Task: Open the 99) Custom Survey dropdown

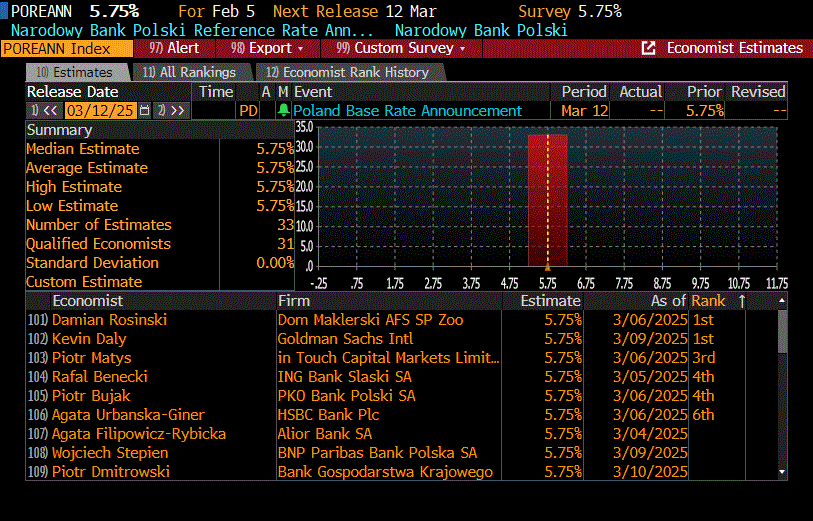Action: tap(401, 48)
